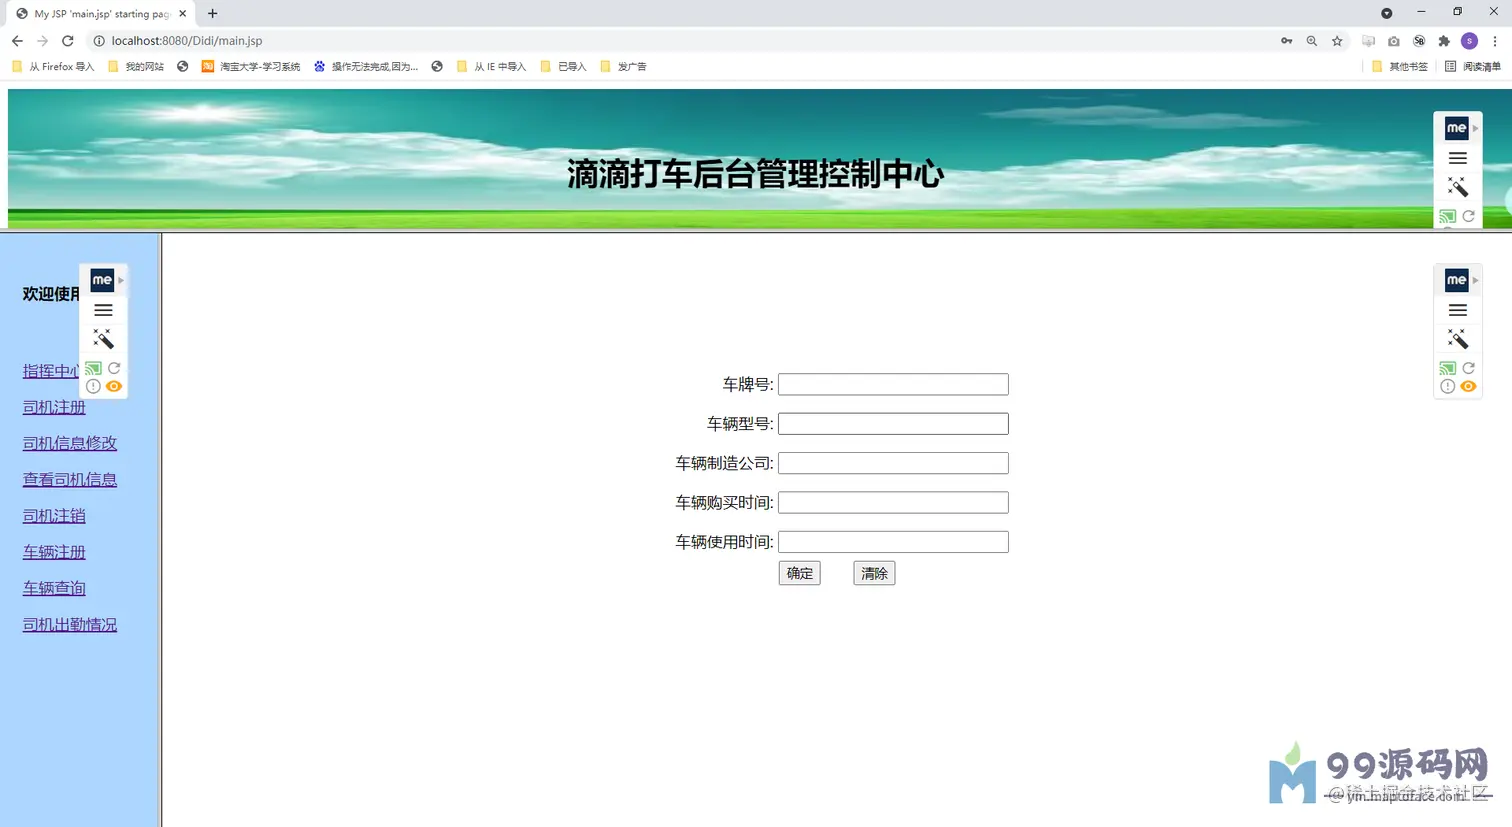Click the 'me' logo in the main frame widget

tap(1457, 280)
